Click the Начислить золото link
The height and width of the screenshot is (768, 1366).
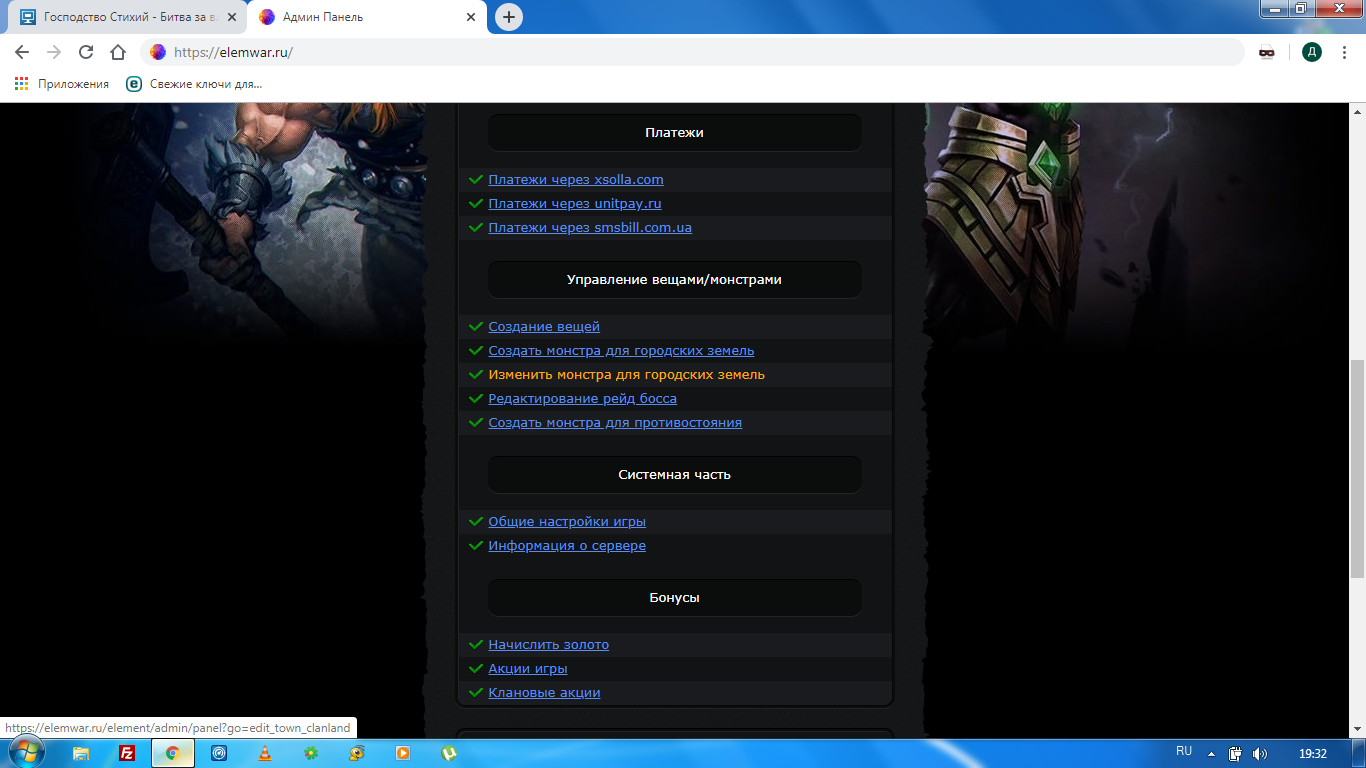548,645
